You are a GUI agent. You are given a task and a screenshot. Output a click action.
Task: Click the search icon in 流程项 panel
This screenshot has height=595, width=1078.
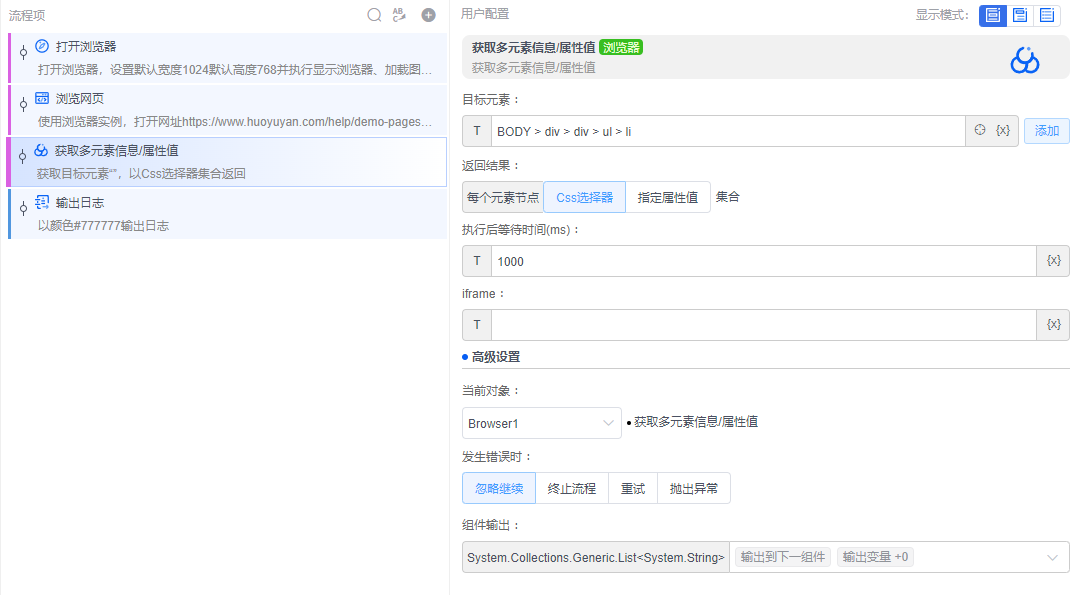pyautogui.click(x=374, y=14)
